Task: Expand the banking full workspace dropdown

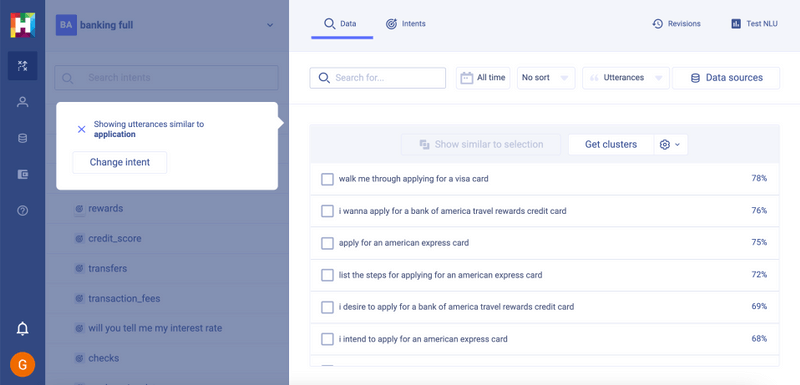Action: click(270, 25)
